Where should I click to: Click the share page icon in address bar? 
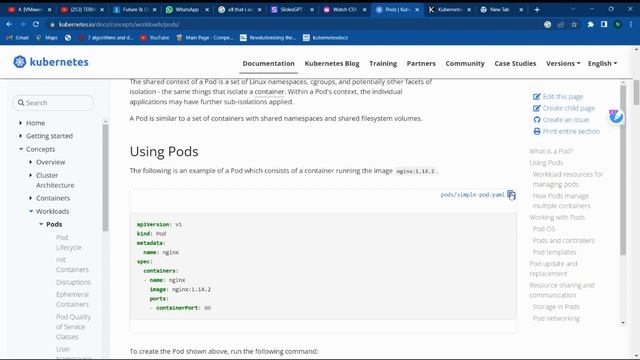tap(561, 24)
